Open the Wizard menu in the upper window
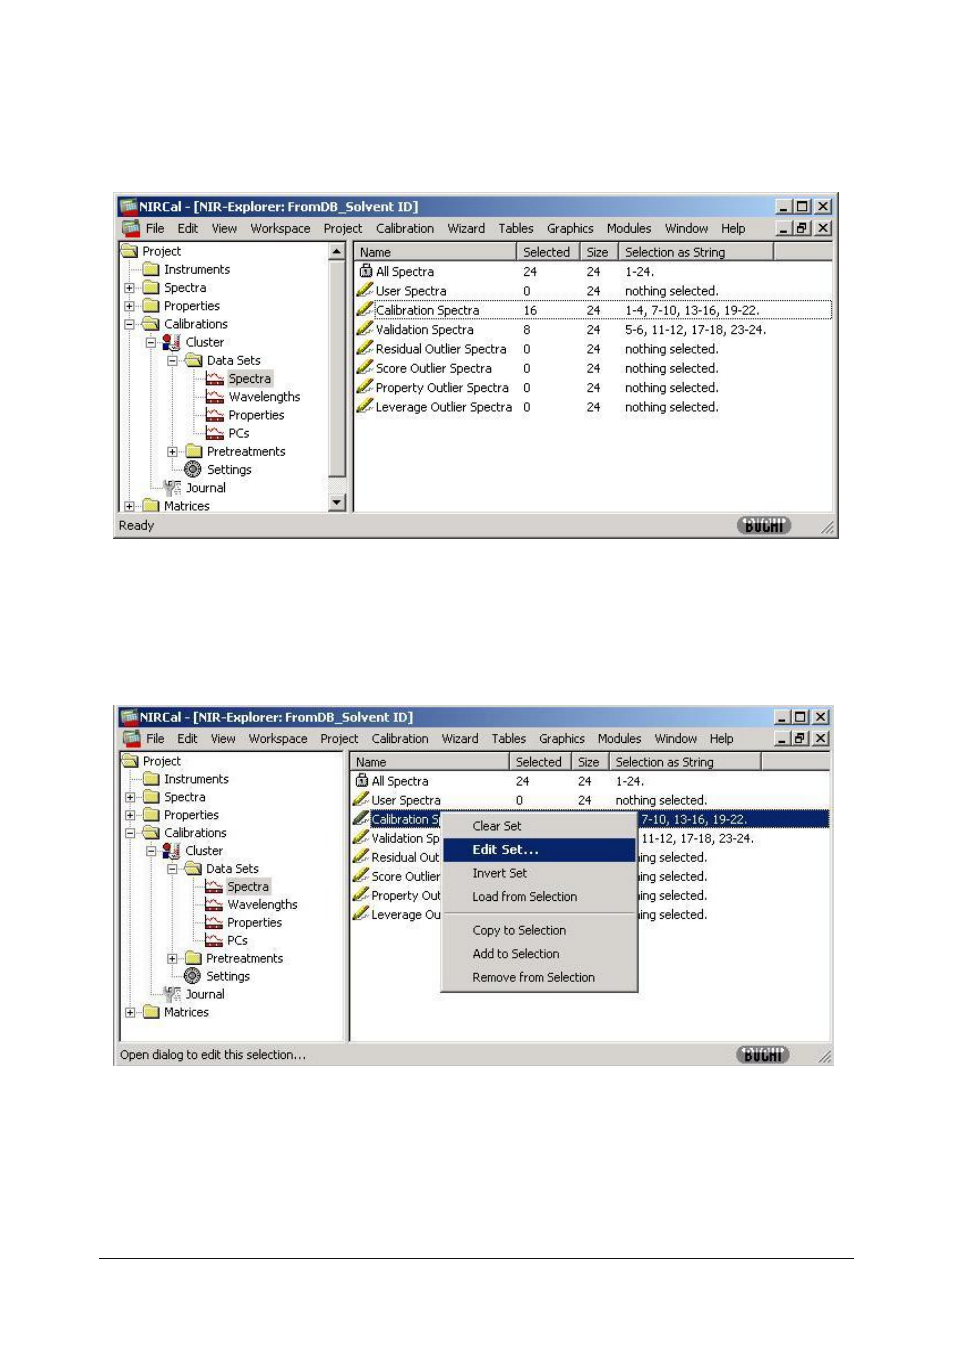955x1350 pixels. coord(466,228)
